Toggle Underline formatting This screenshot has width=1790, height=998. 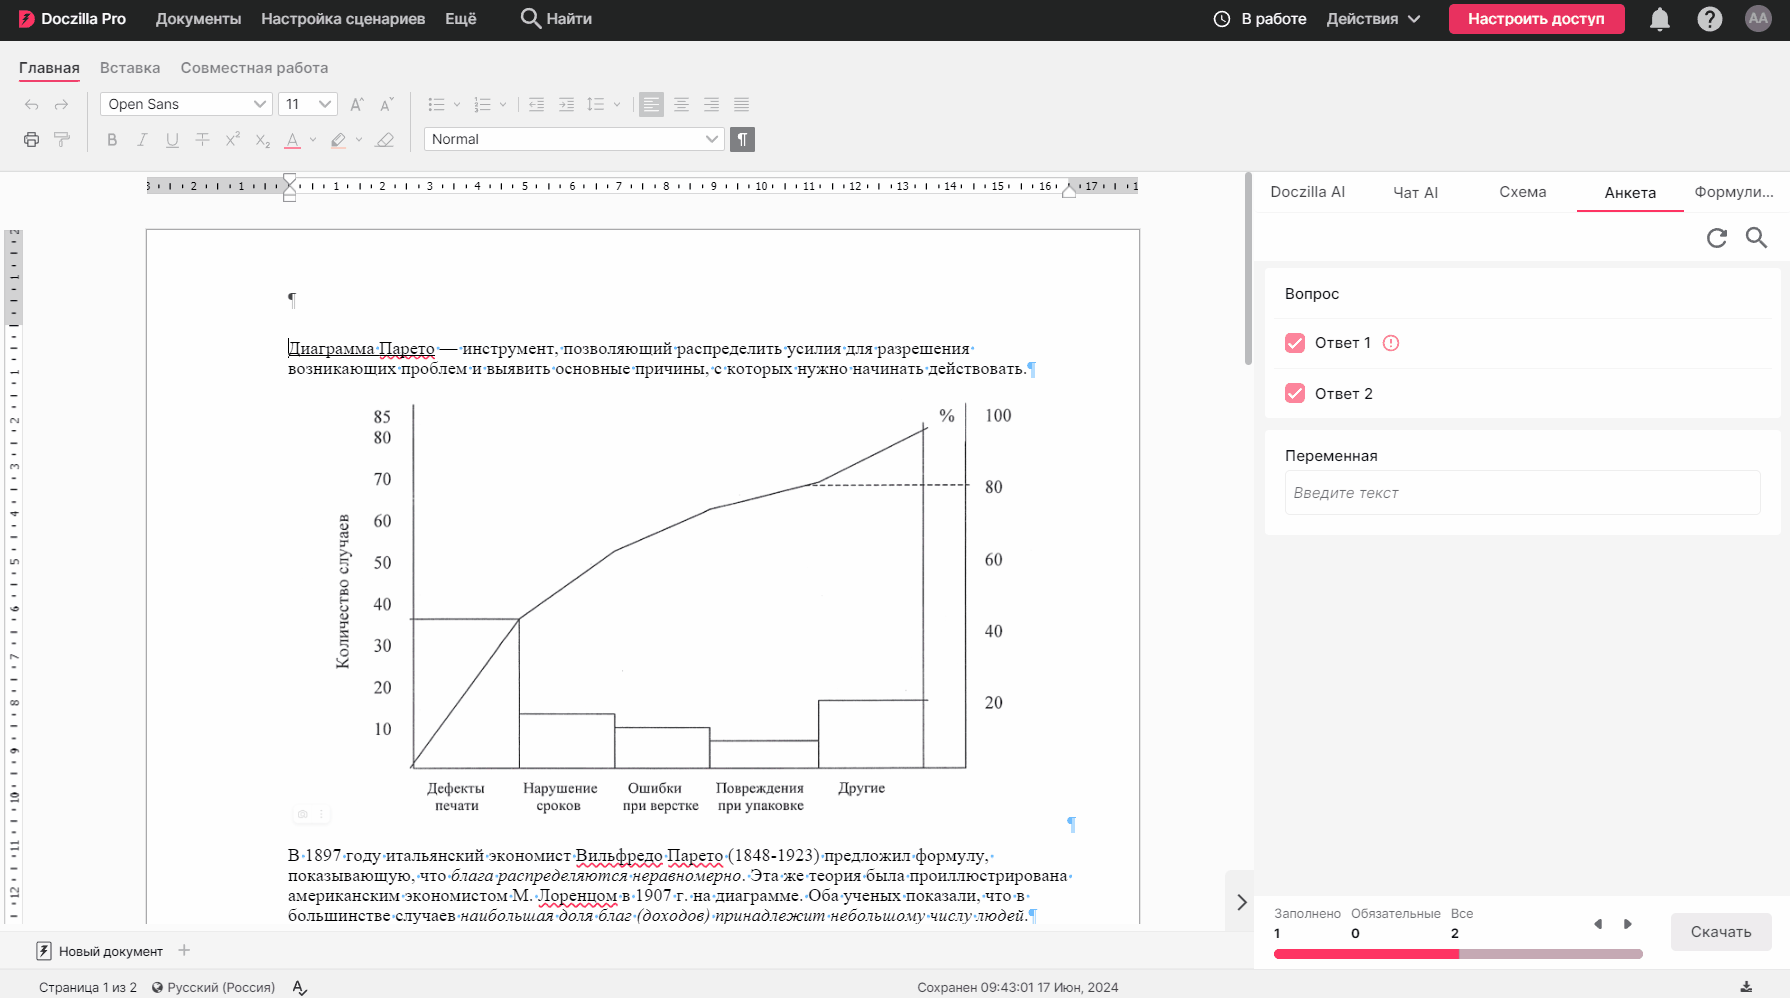[172, 140]
